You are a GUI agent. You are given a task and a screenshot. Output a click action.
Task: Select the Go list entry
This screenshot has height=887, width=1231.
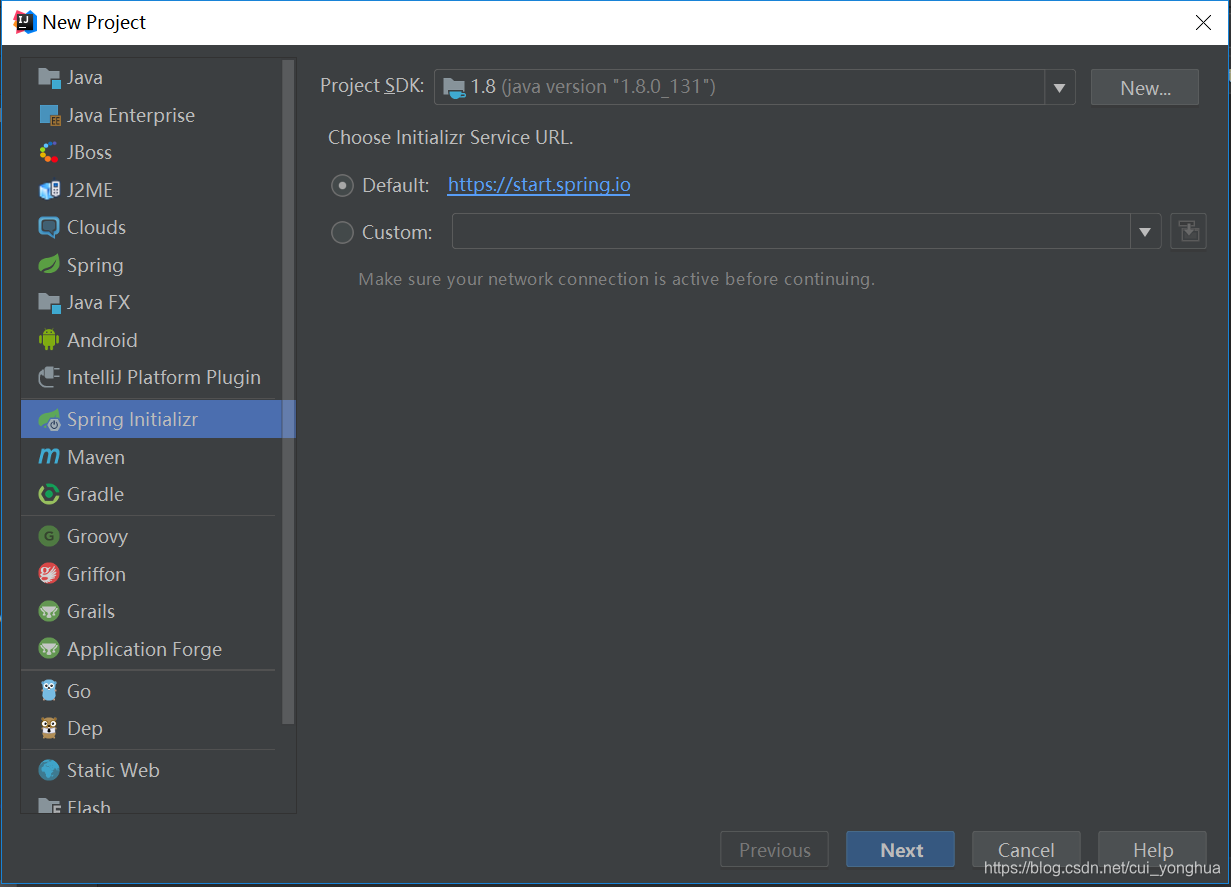click(151, 691)
